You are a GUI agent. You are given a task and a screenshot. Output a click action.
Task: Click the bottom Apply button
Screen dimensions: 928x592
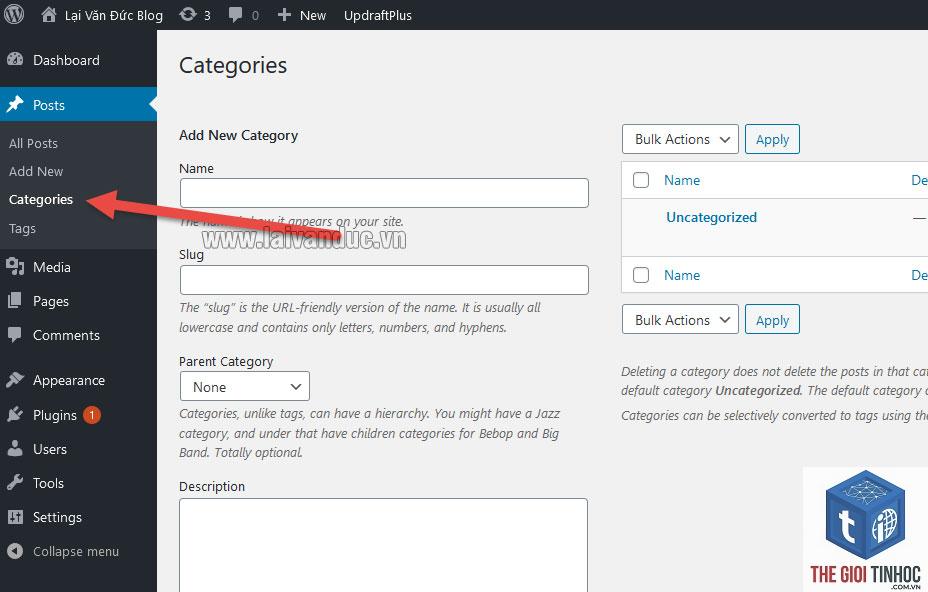click(772, 320)
